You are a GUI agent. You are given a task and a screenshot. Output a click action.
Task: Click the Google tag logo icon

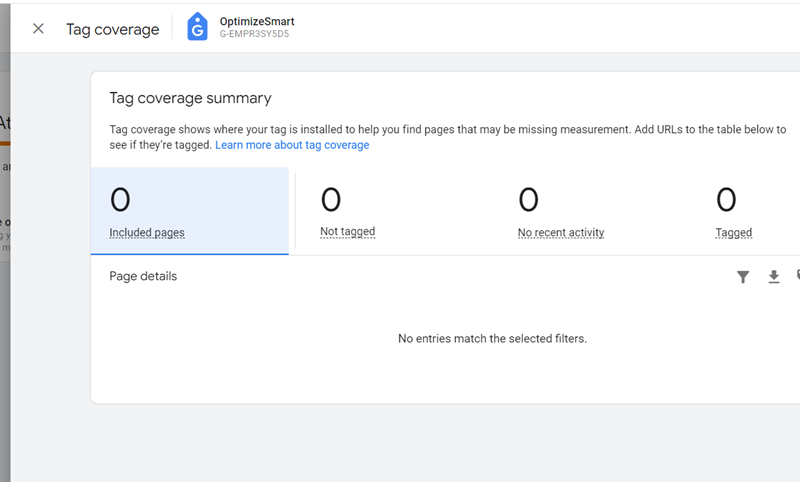(x=197, y=28)
